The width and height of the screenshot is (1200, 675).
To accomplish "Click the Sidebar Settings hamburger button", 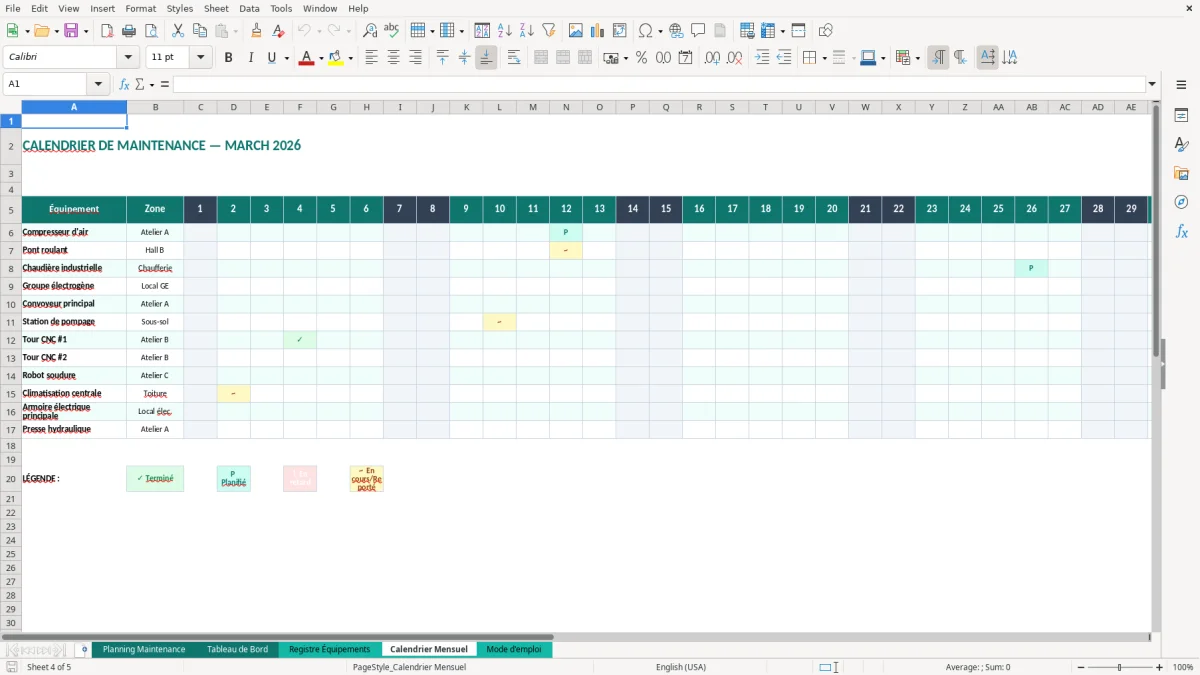I will tap(1181, 87).
